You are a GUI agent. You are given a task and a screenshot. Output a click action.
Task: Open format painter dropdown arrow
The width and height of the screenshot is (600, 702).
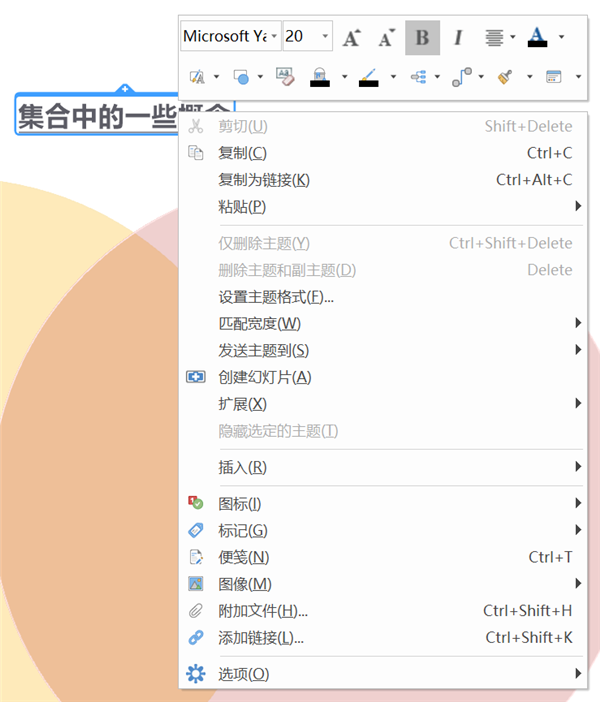click(x=530, y=77)
